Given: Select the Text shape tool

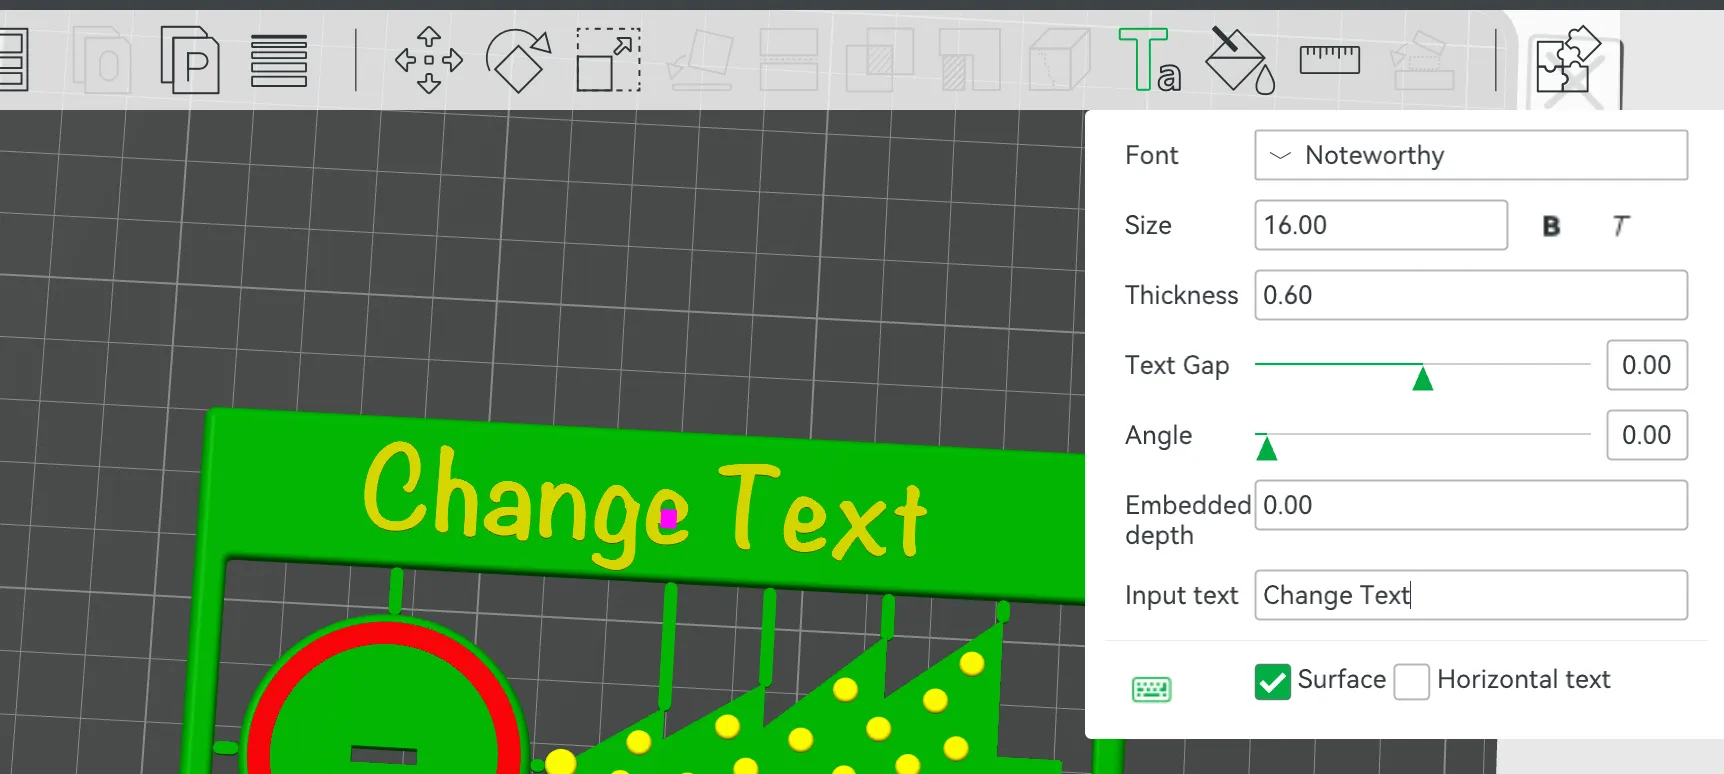Looking at the screenshot, I should point(1149,60).
